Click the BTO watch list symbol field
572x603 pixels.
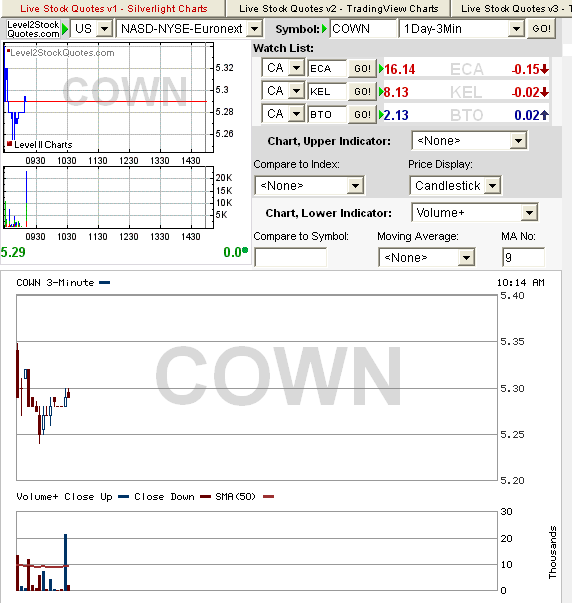327,115
